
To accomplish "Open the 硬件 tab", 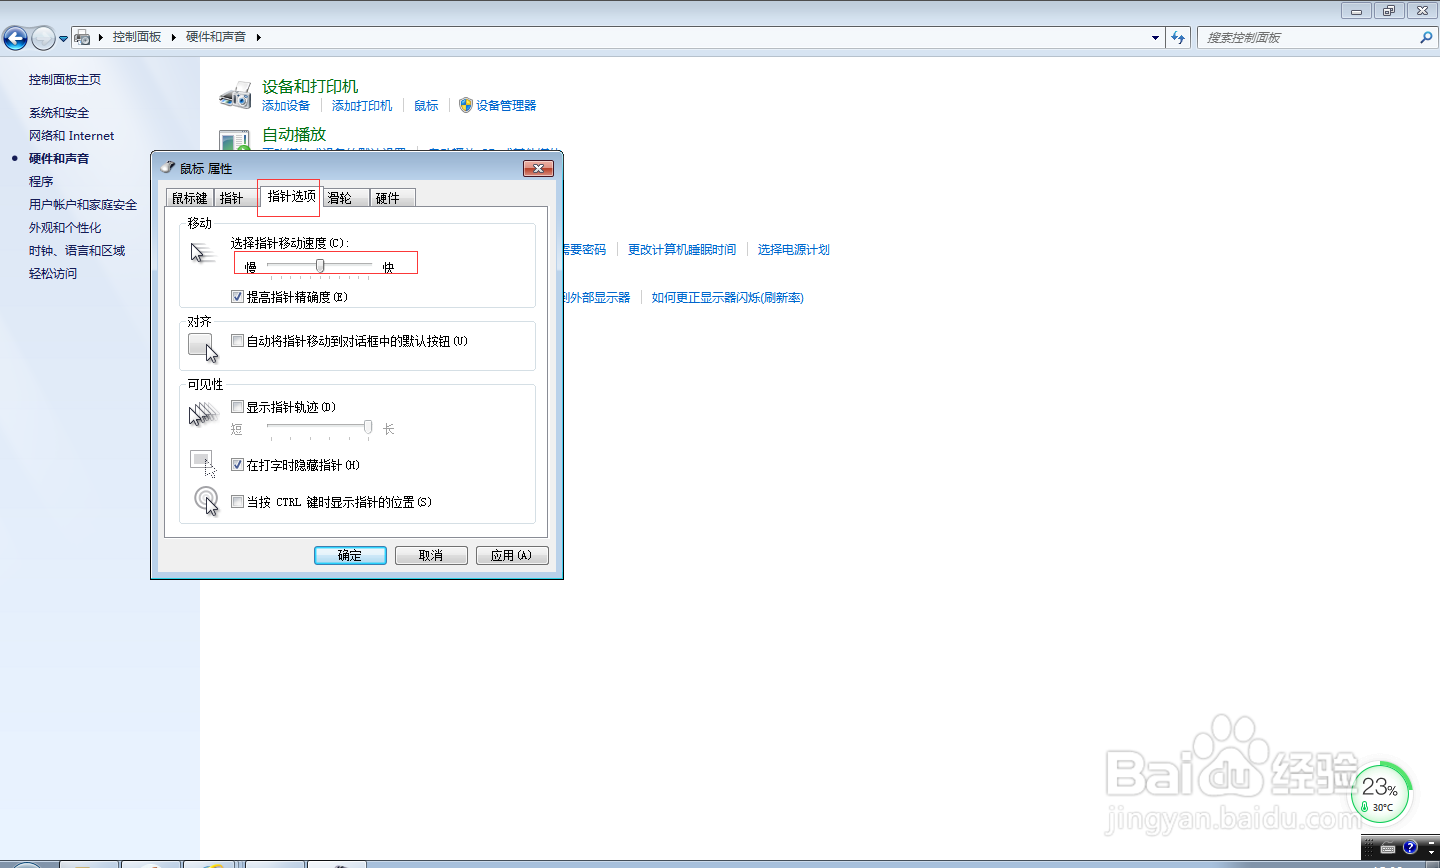I will point(391,197).
